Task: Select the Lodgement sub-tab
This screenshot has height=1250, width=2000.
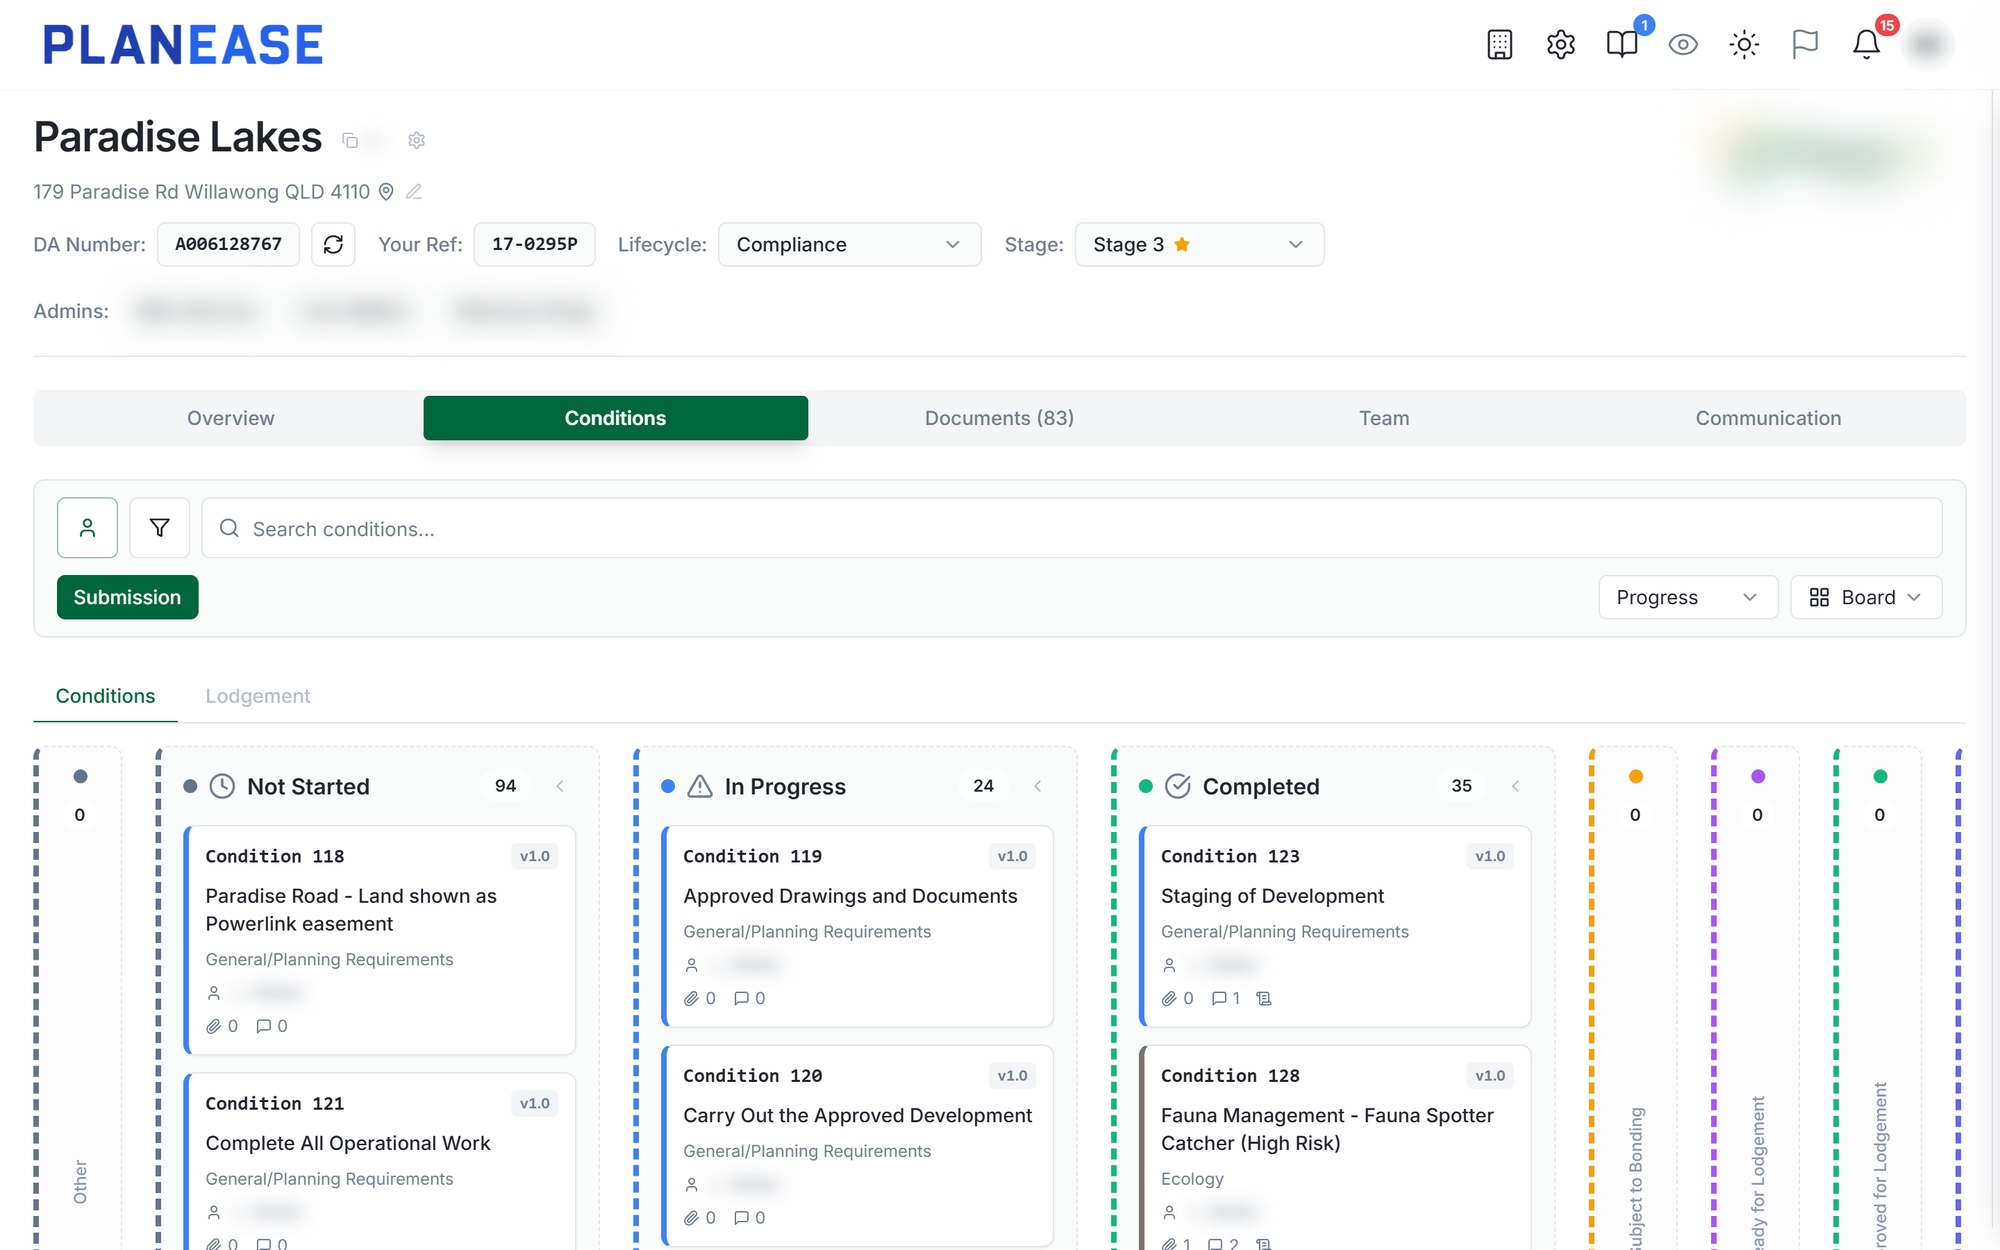Action: (258, 696)
